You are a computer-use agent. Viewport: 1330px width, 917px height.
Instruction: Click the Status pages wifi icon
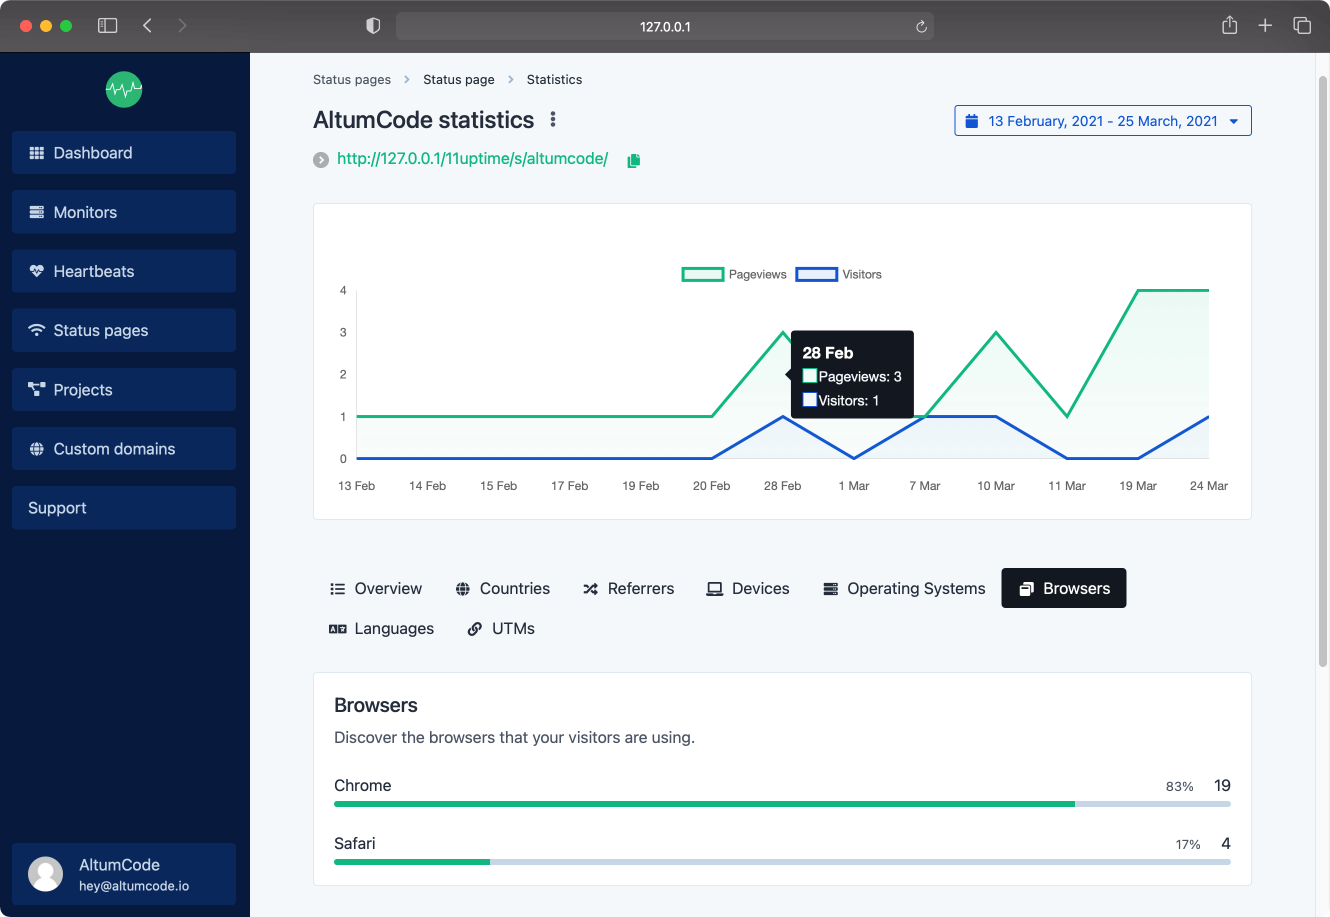[x=37, y=330]
